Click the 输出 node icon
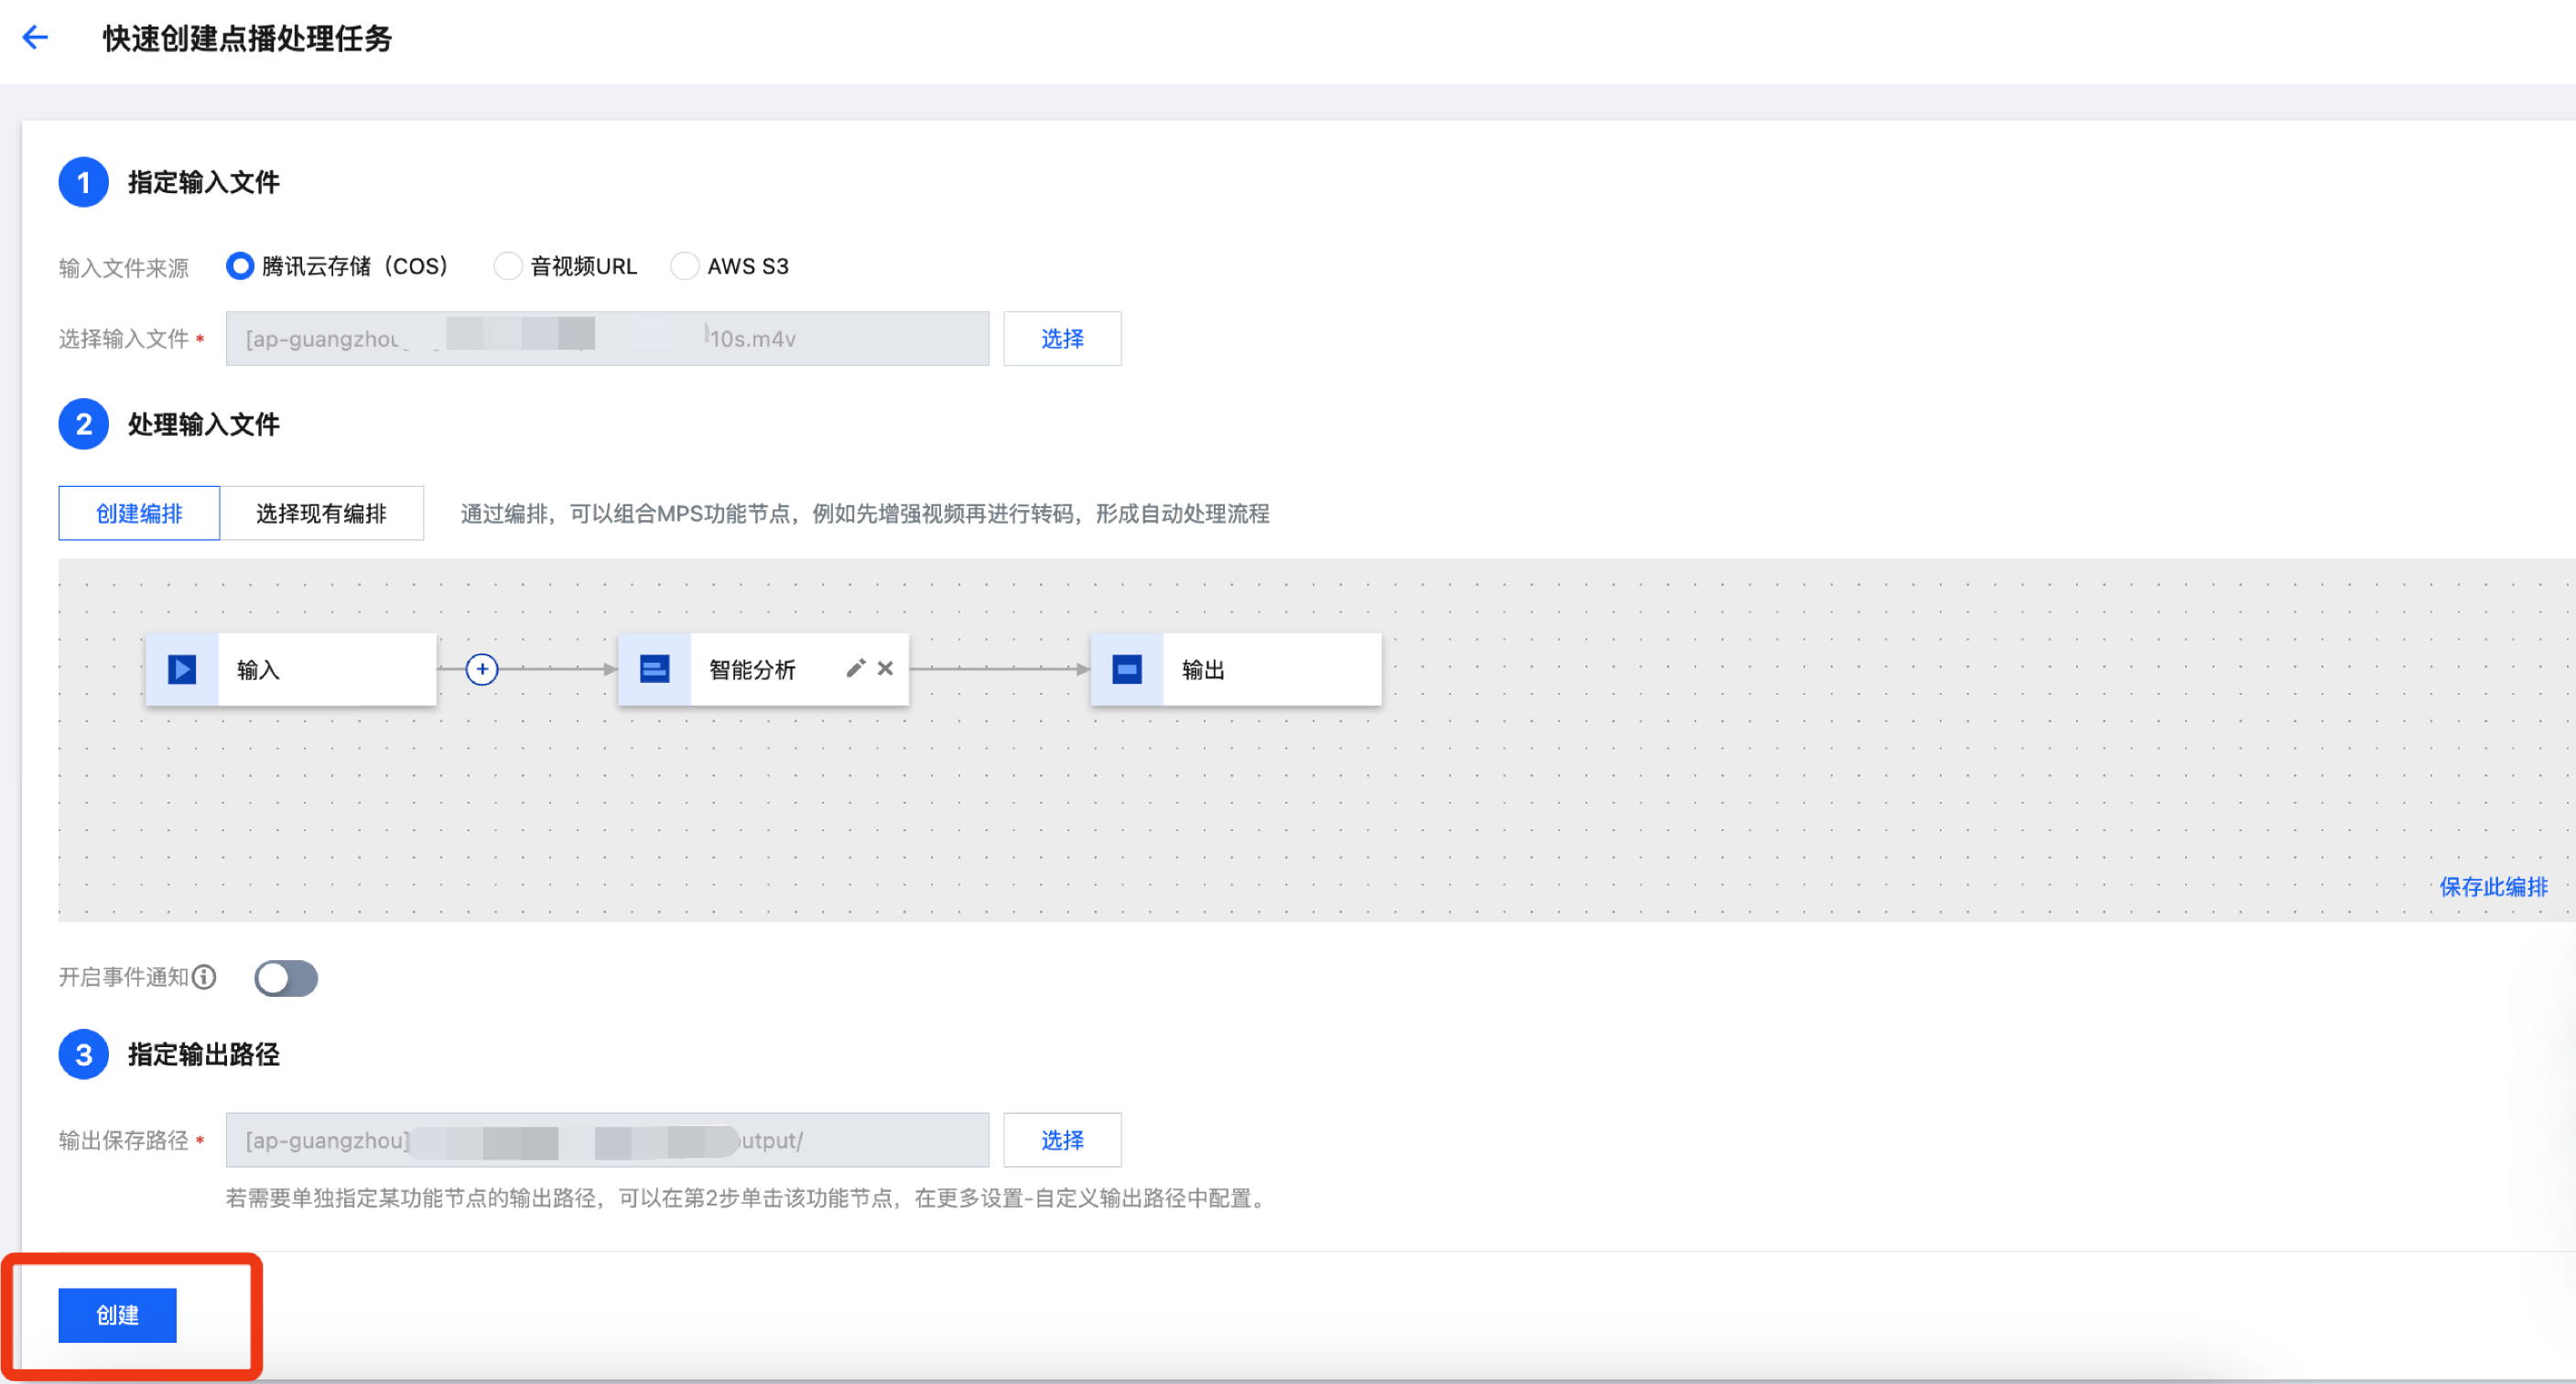 pos(1127,669)
